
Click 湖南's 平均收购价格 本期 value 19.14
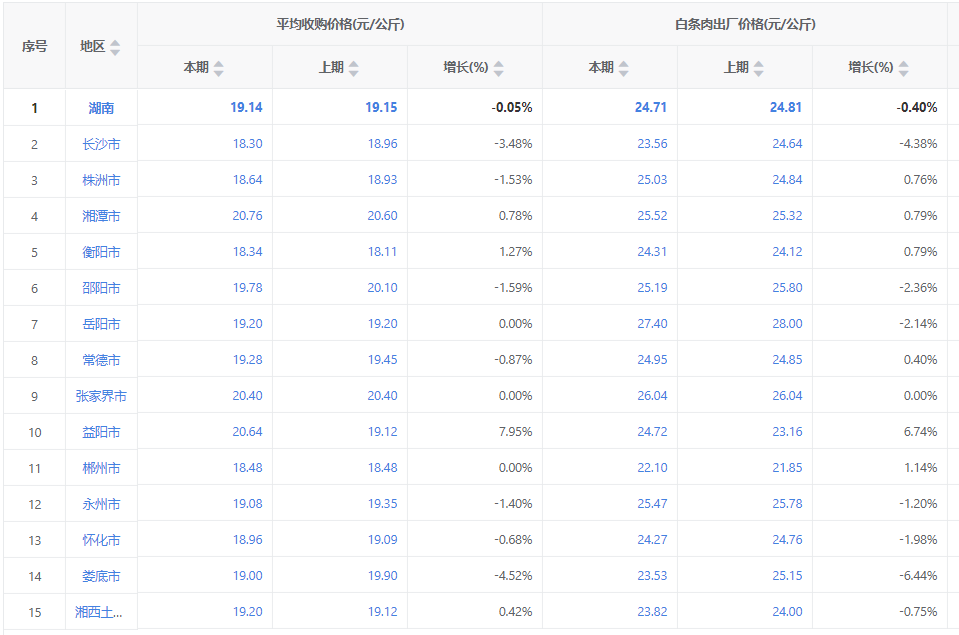[x=247, y=108]
